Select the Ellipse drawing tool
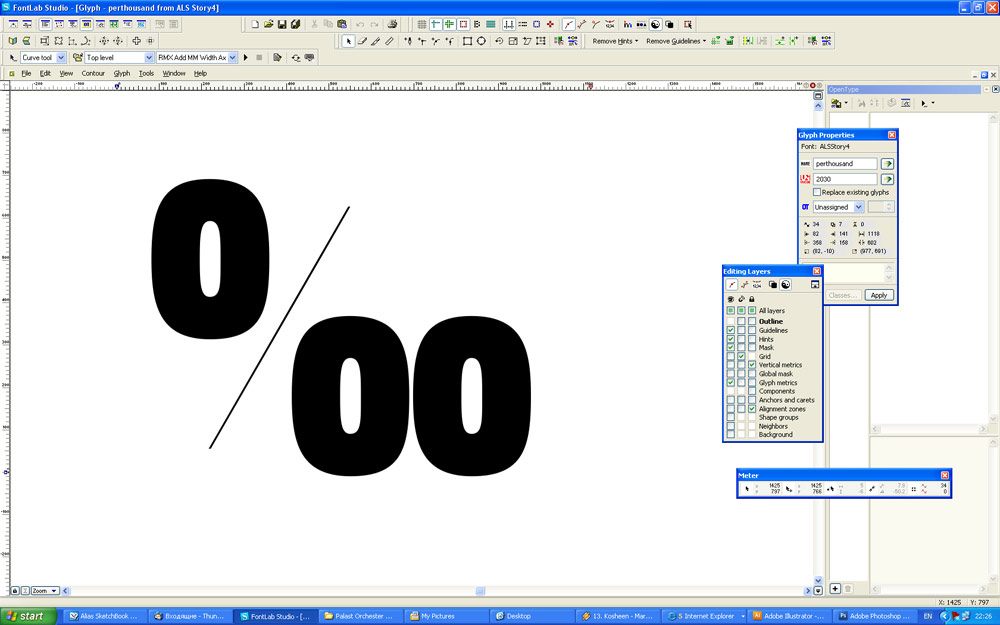The width and height of the screenshot is (1000, 625). coord(481,41)
